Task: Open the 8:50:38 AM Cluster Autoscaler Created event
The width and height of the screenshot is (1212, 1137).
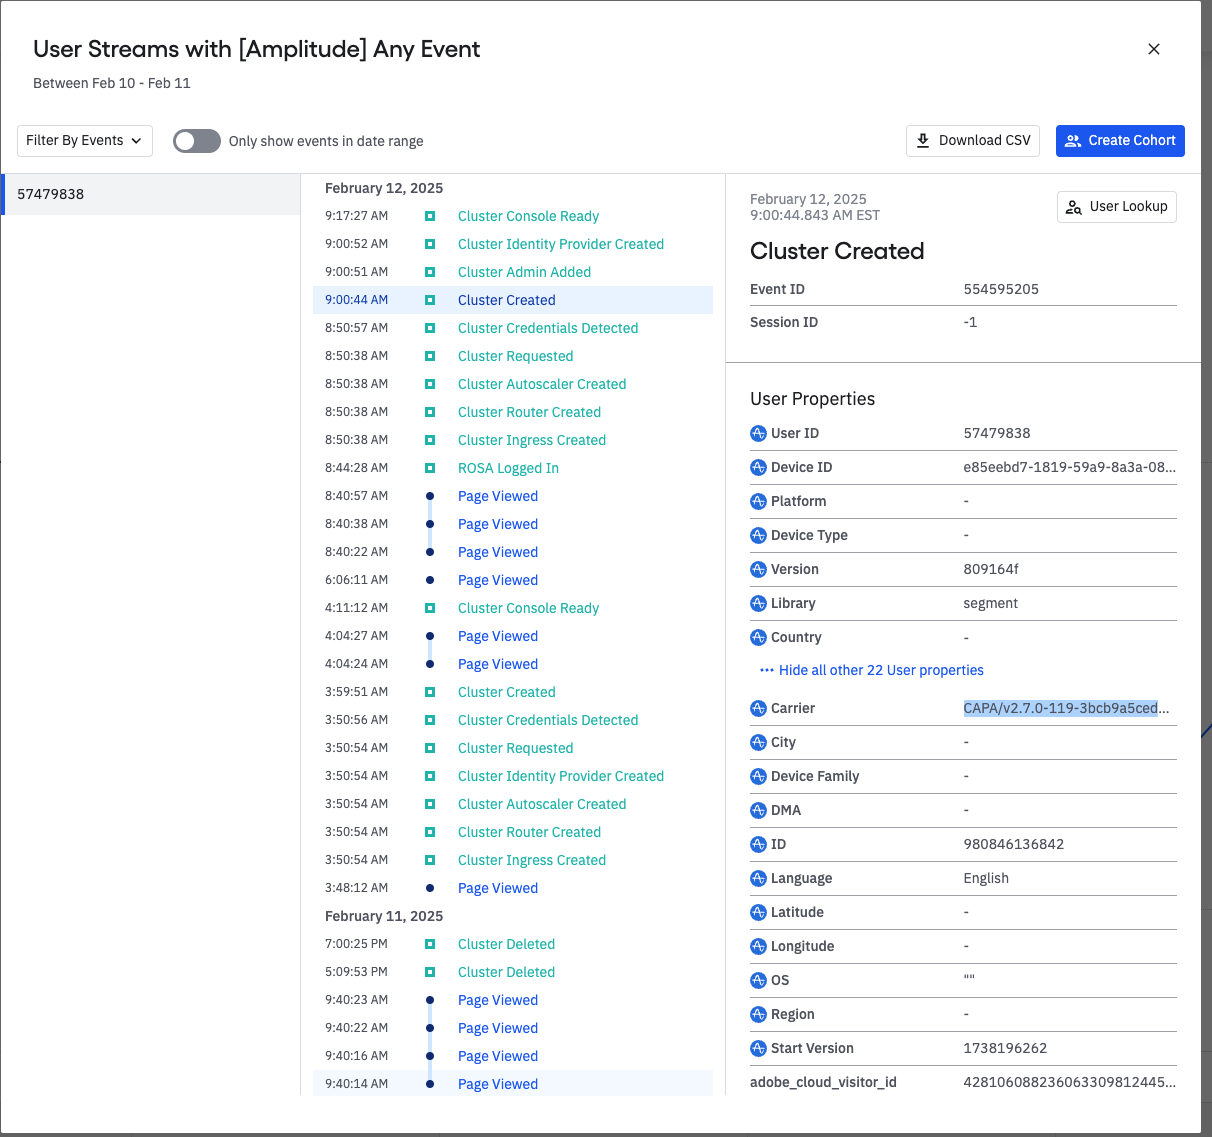Action: point(513,384)
